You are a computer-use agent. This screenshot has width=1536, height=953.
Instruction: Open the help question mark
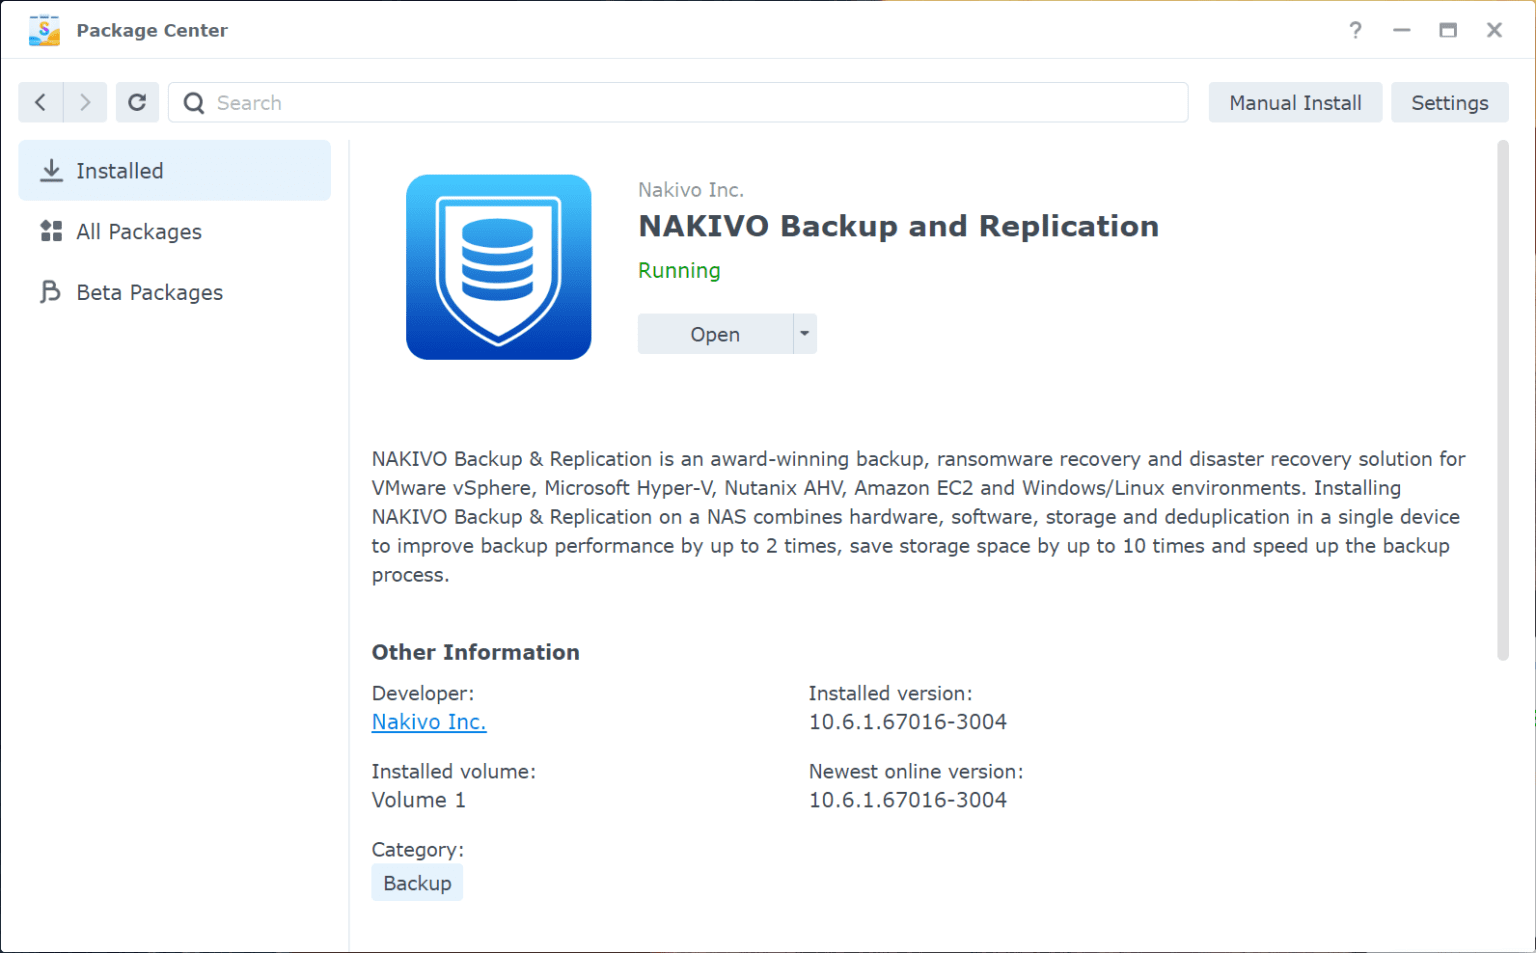click(1355, 30)
